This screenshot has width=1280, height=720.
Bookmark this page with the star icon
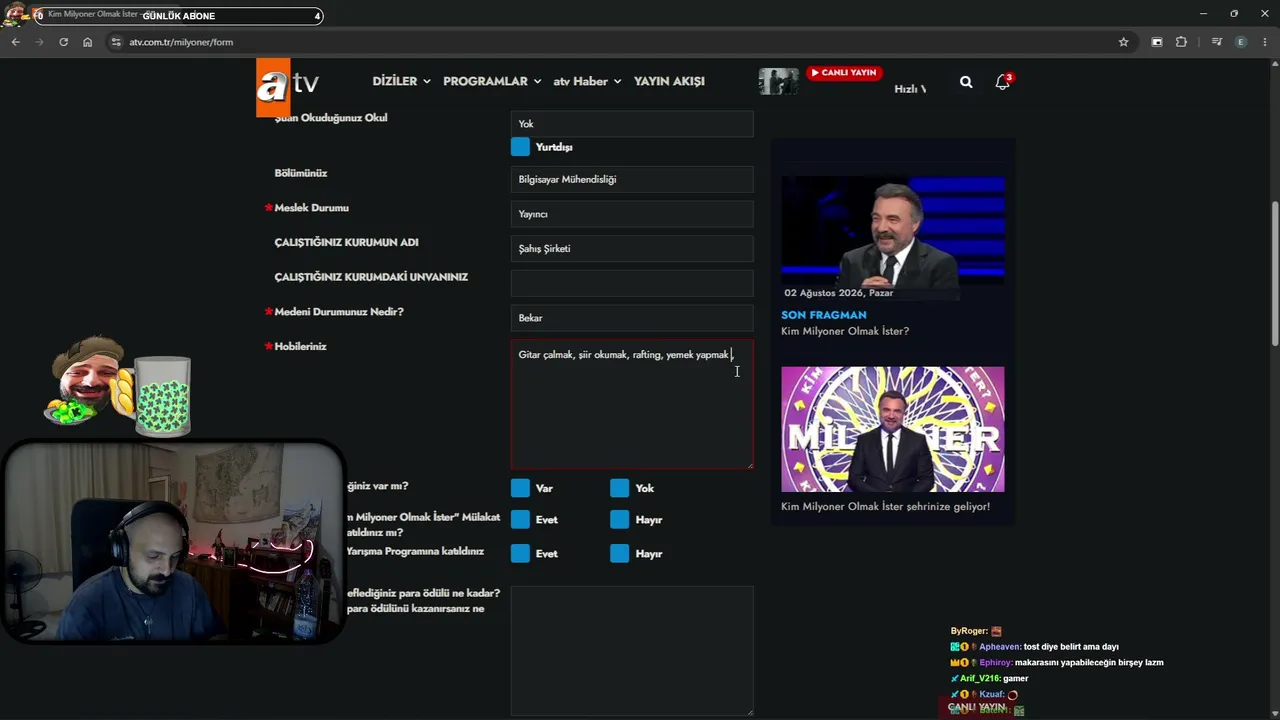click(x=1123, y=42)
